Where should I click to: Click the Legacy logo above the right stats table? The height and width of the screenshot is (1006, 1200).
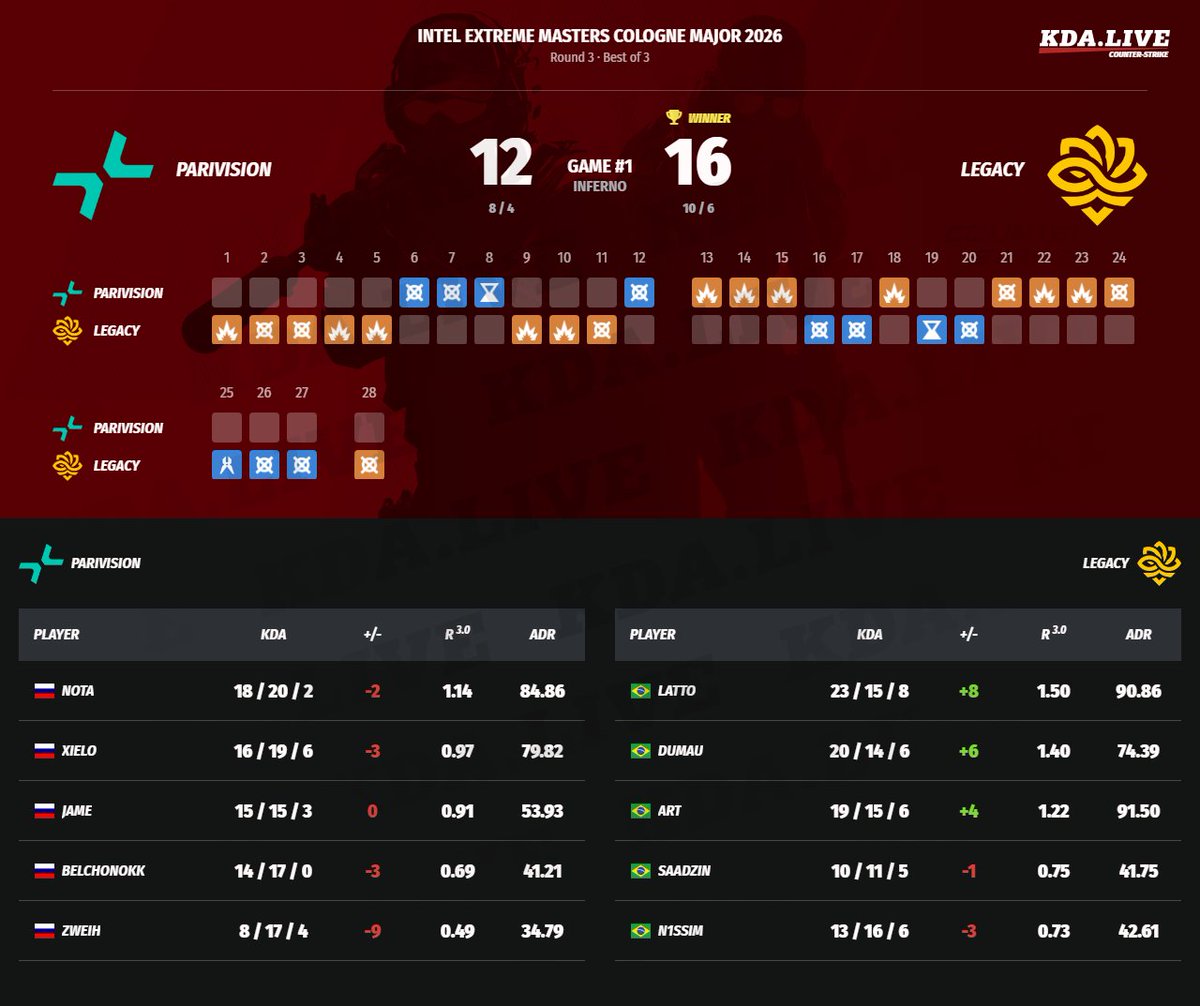tap(1160, 563)
